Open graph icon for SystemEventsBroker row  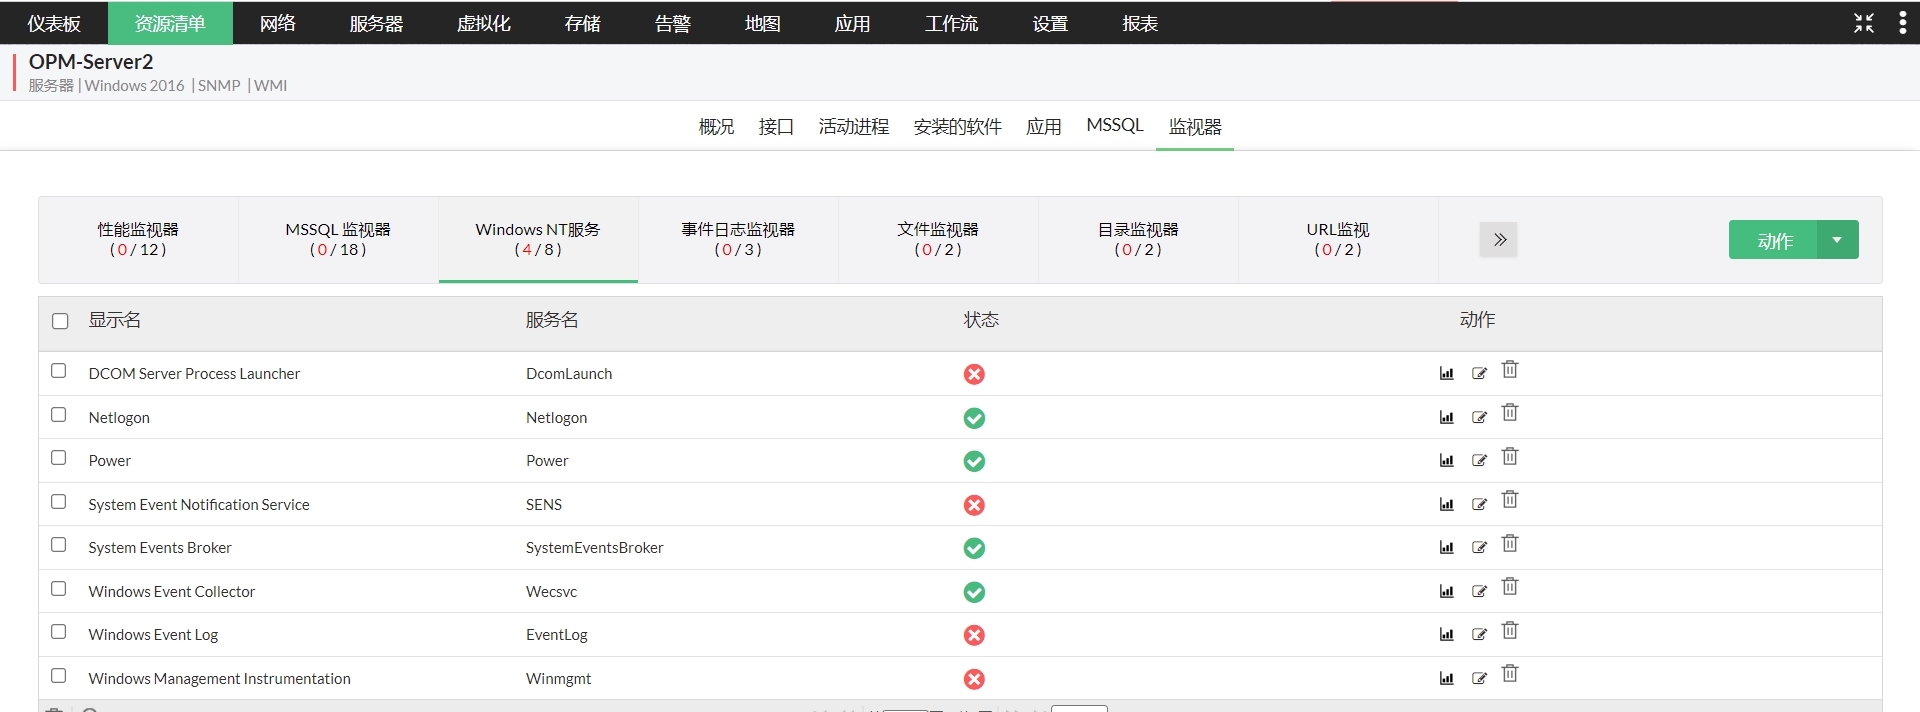click(1446, 548)
